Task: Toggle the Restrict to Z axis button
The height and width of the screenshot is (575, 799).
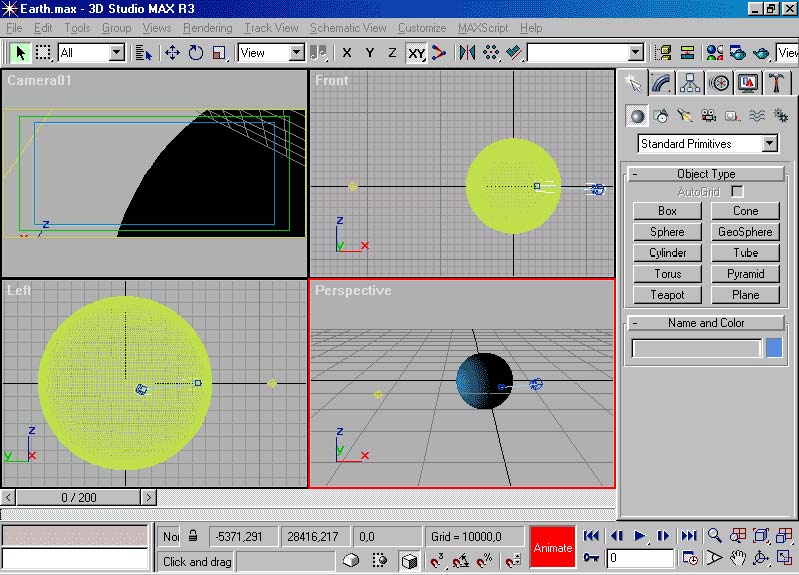Action: pyautogui.click(x=392, y=53)
